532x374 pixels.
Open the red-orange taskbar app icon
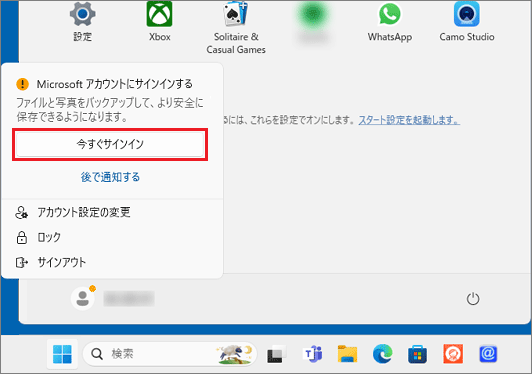[x=453, y=354]
